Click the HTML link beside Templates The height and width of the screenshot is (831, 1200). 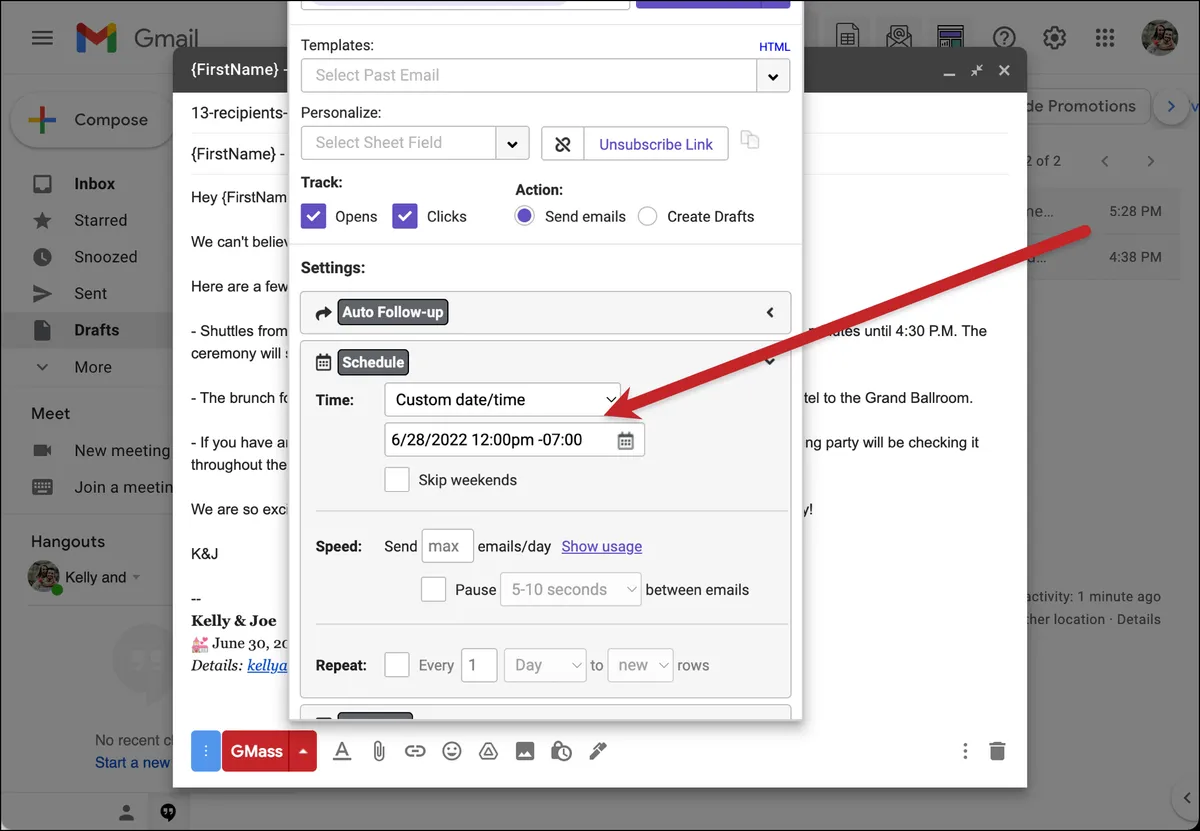[x=774, y=47]
